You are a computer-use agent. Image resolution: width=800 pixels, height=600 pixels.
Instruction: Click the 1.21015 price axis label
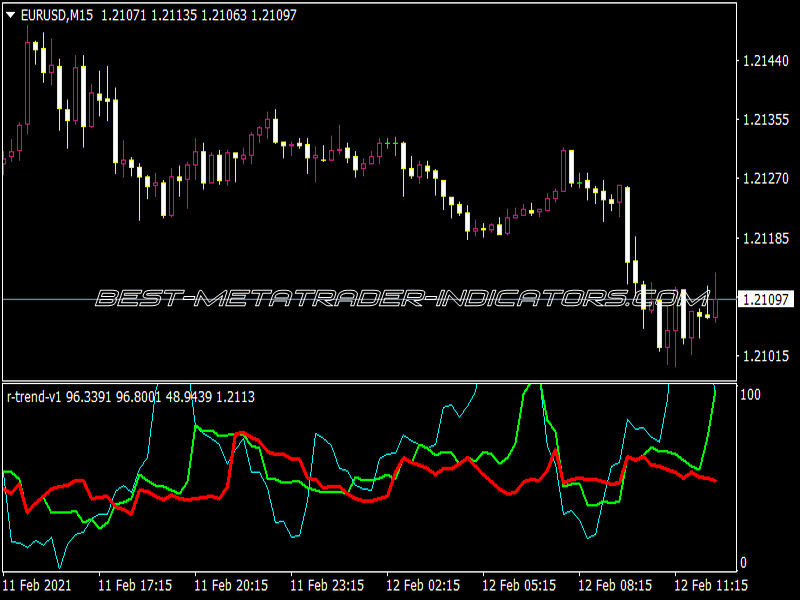click(765, 356)
